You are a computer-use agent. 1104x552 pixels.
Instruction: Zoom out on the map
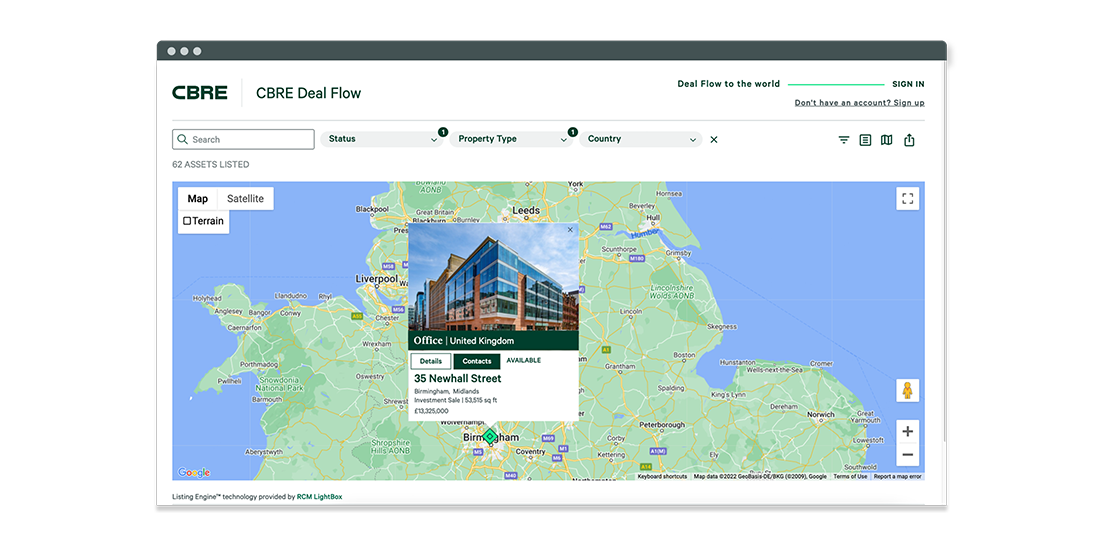coord(907,455)
